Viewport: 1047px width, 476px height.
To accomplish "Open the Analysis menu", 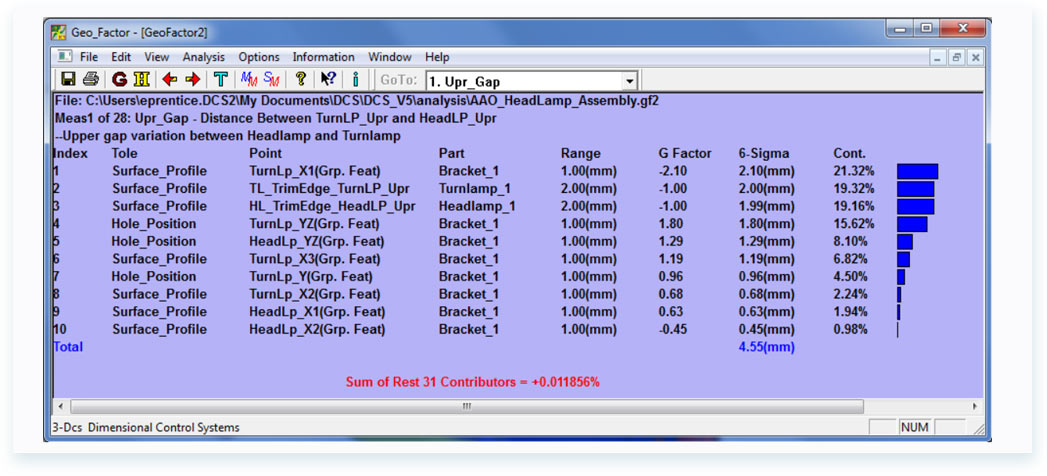I will tap(204, 57).
